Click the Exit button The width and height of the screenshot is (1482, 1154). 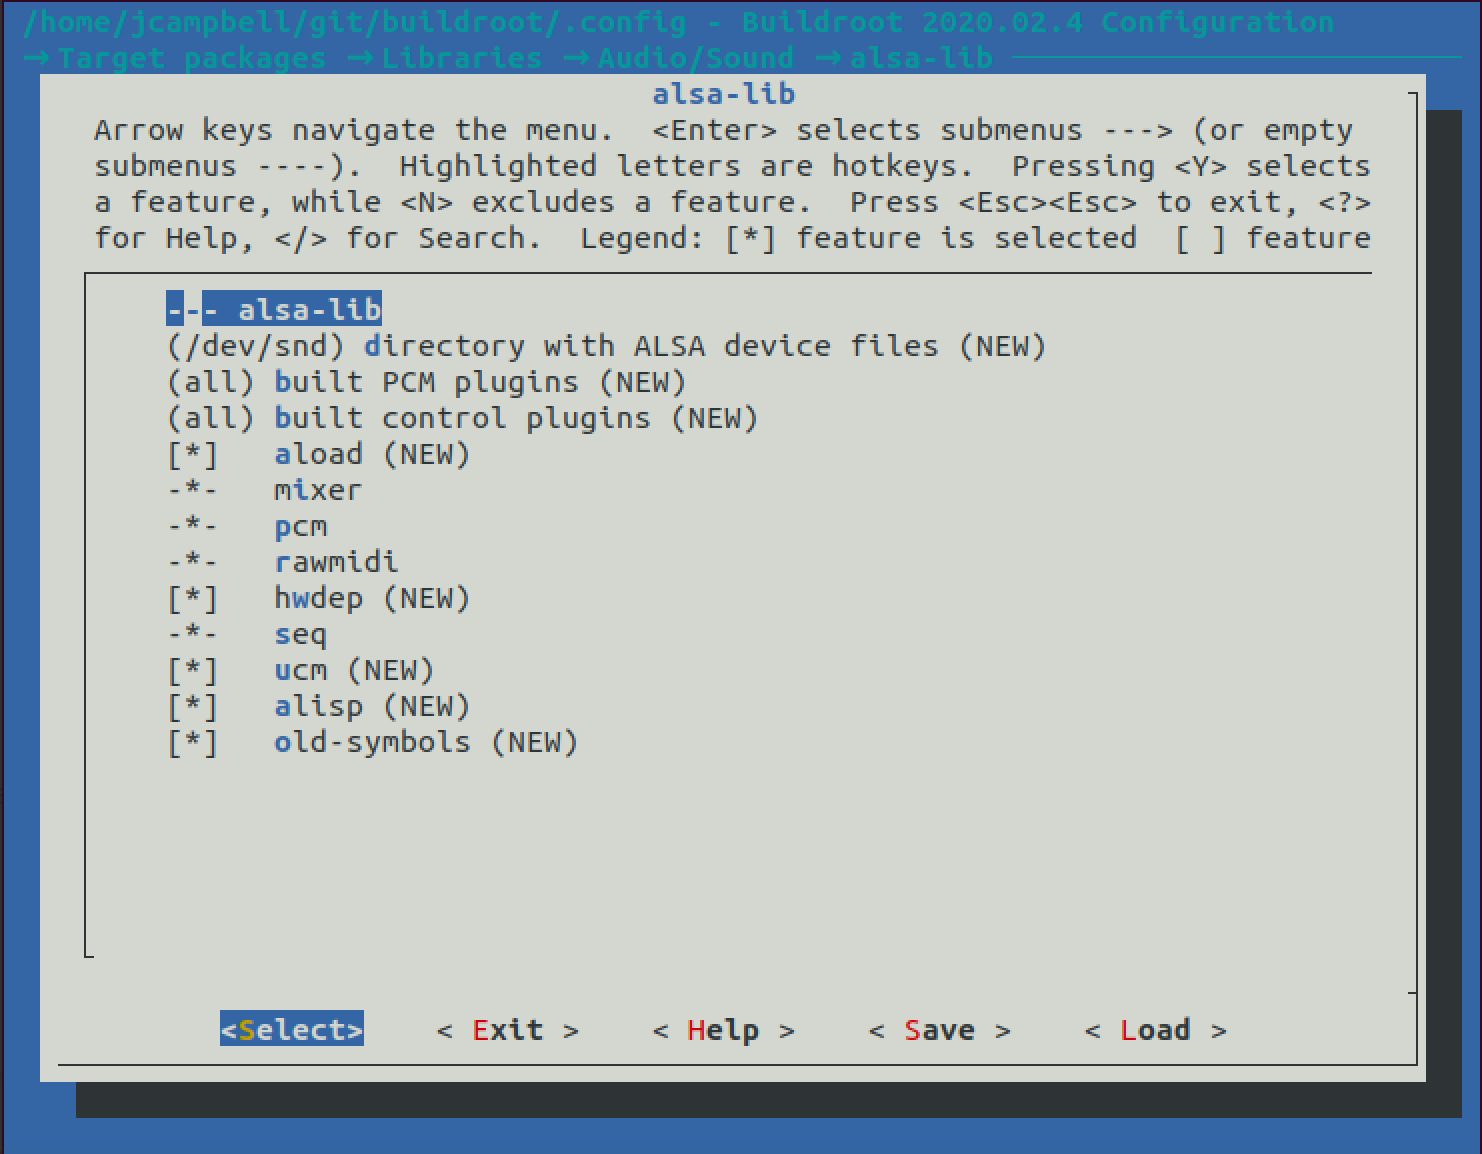tap(508, 1029)
